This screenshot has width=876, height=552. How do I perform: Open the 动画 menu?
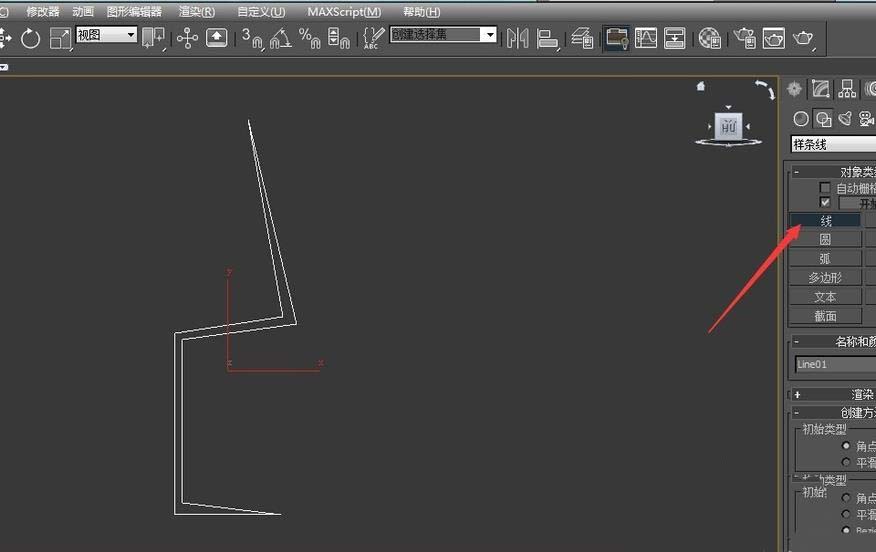point(83,12)
